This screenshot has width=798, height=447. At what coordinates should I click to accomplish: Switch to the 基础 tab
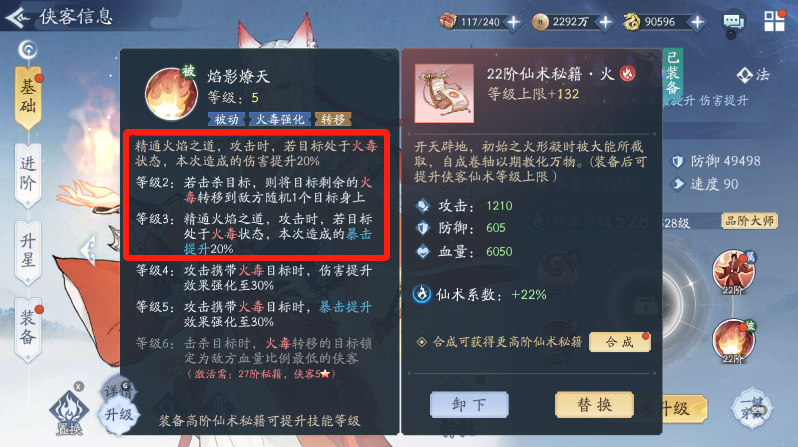(x=28, y=97)
